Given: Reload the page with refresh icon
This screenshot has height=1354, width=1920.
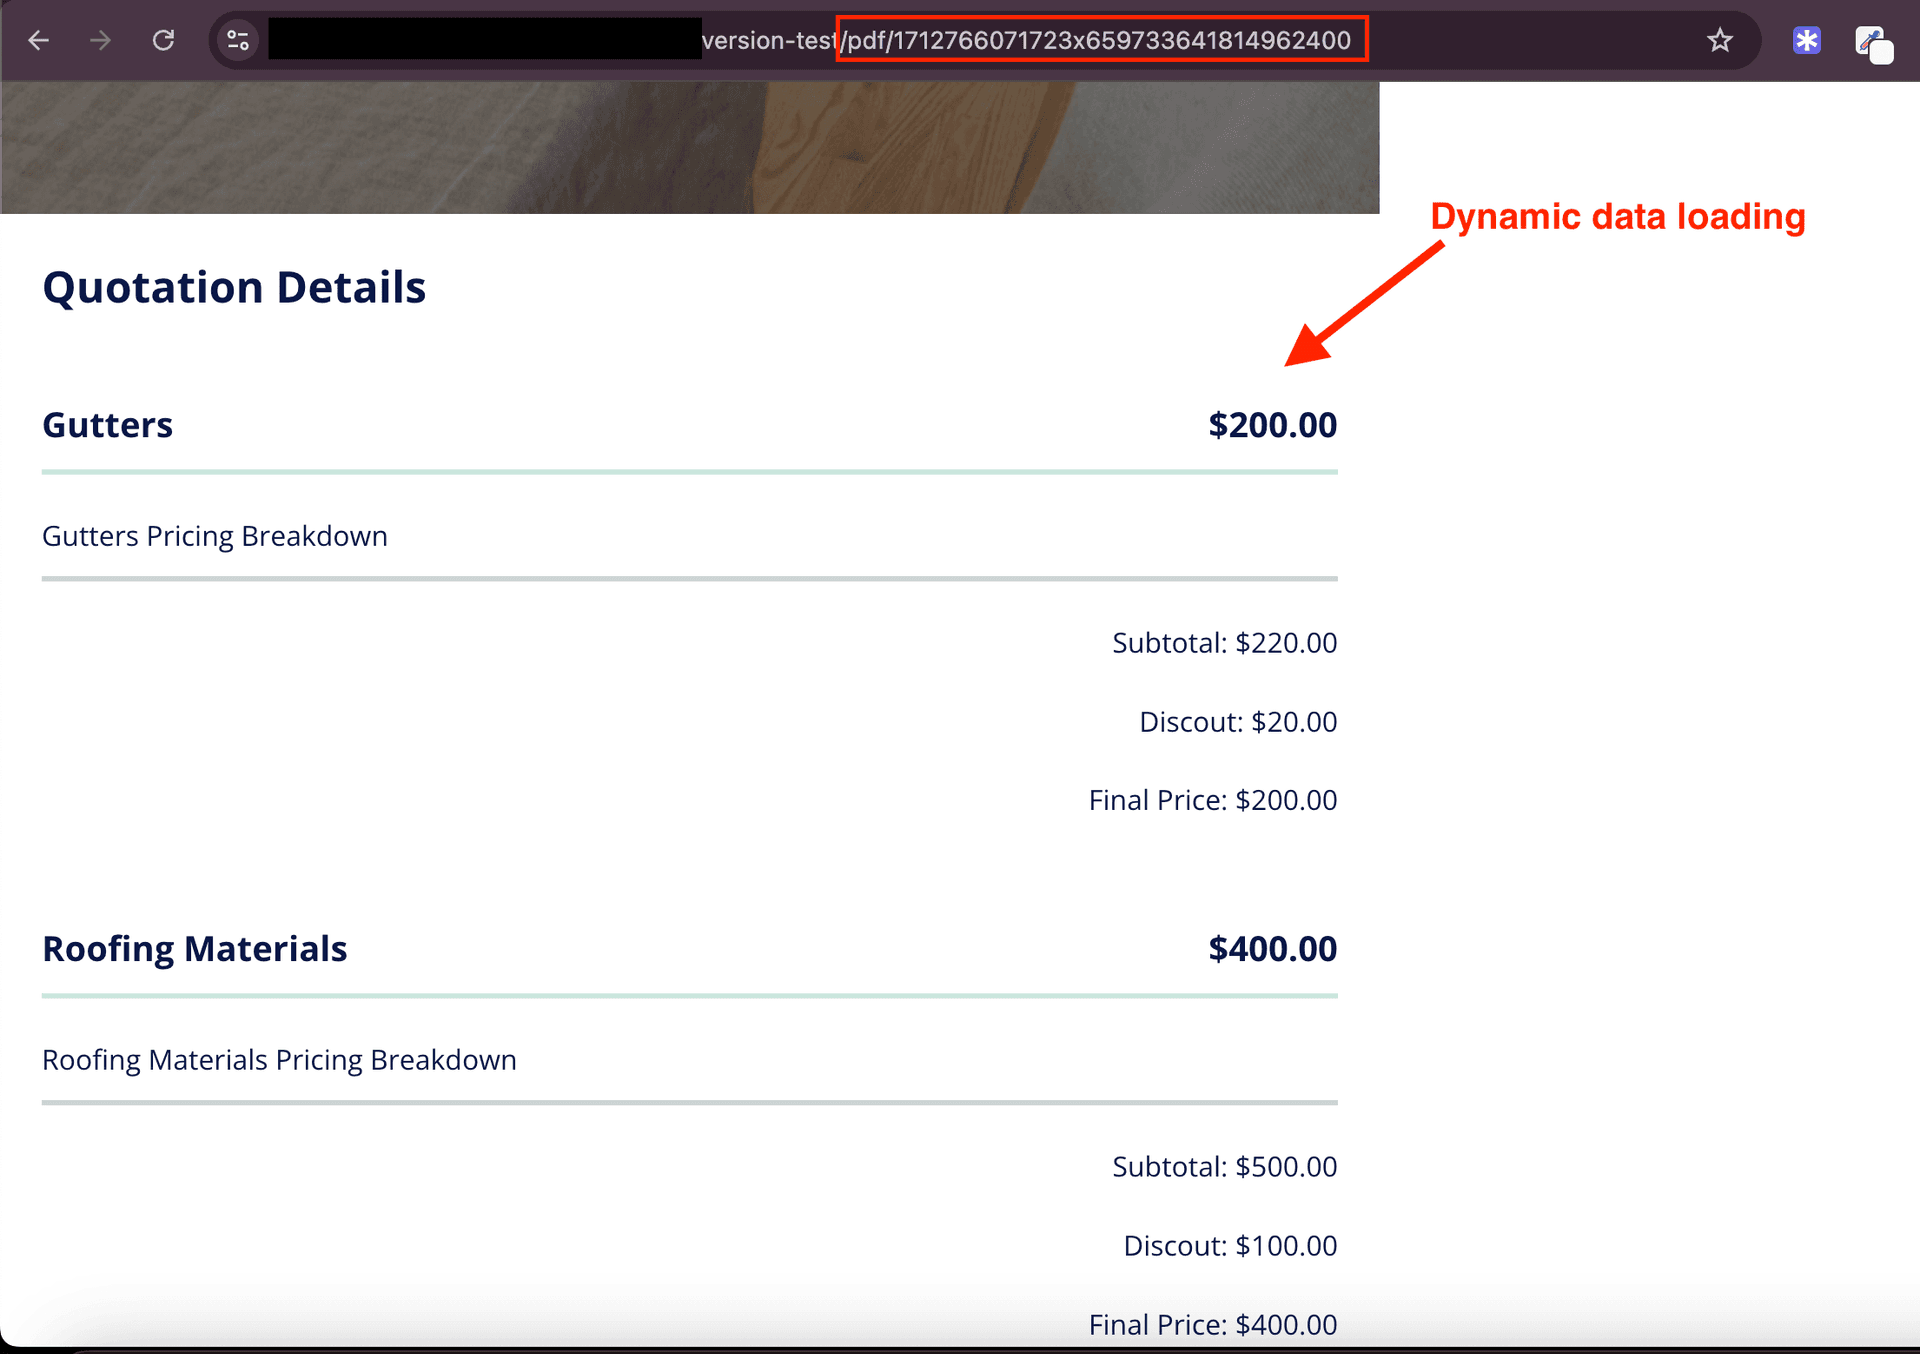Looking at the screenshot, I should [163, 41].
